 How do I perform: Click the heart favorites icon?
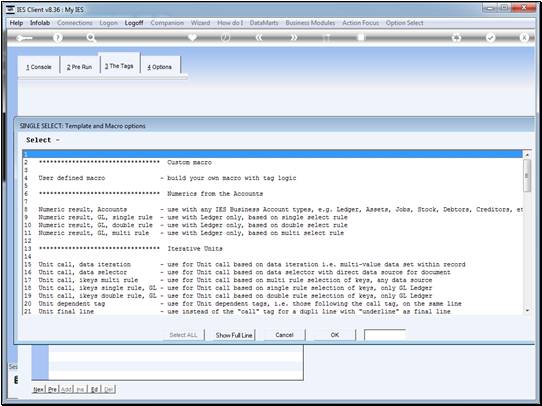193,37
